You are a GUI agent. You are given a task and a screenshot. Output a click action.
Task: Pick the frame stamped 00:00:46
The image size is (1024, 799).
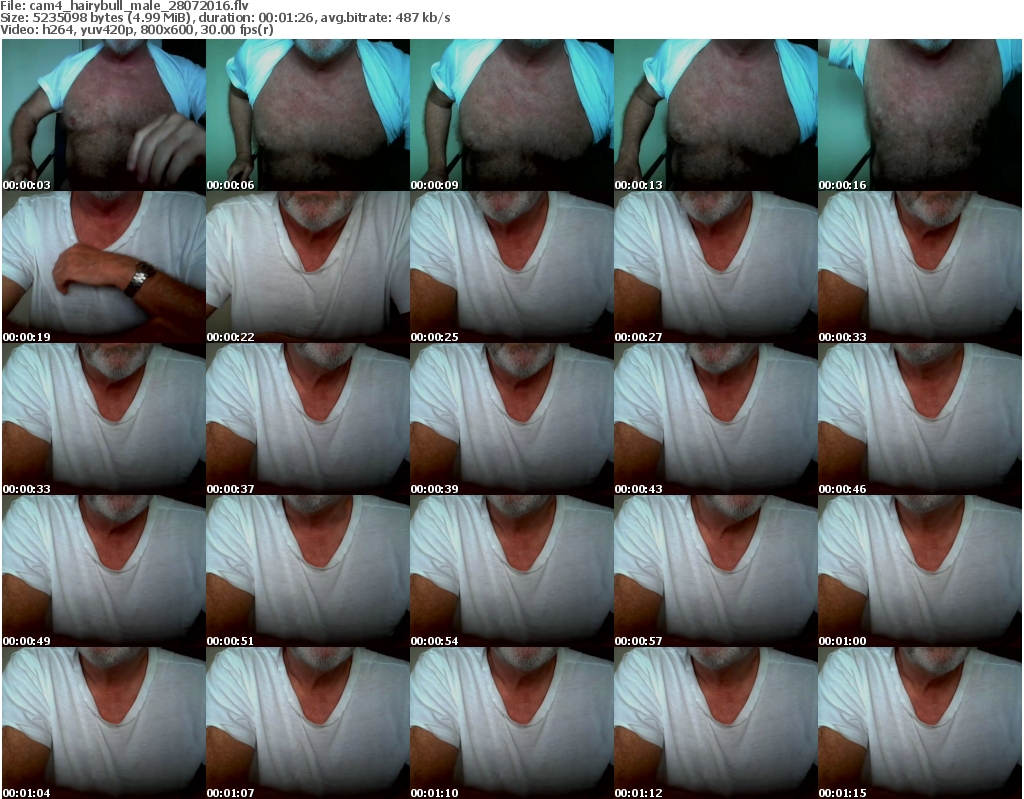[x=920, y=419]
